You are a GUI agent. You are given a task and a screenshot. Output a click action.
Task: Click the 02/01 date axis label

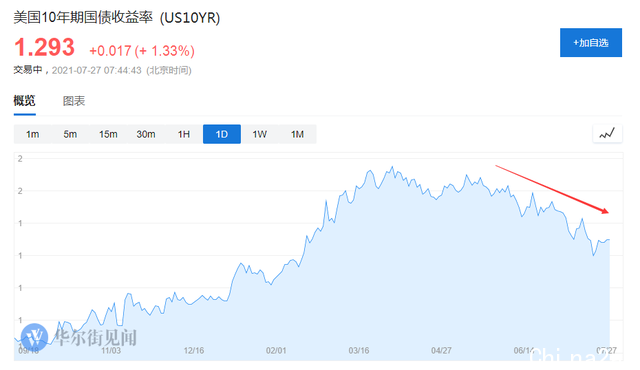click(276, 350)
